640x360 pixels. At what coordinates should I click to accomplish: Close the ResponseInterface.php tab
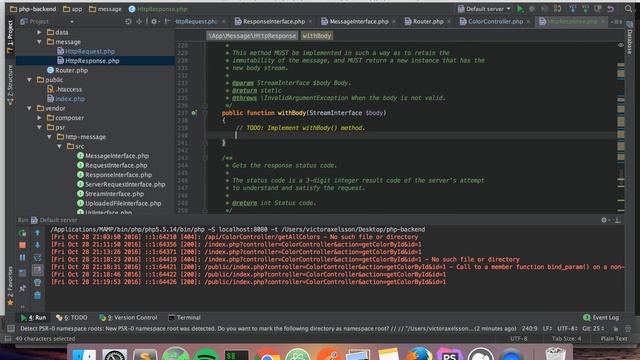coord(311,21)
